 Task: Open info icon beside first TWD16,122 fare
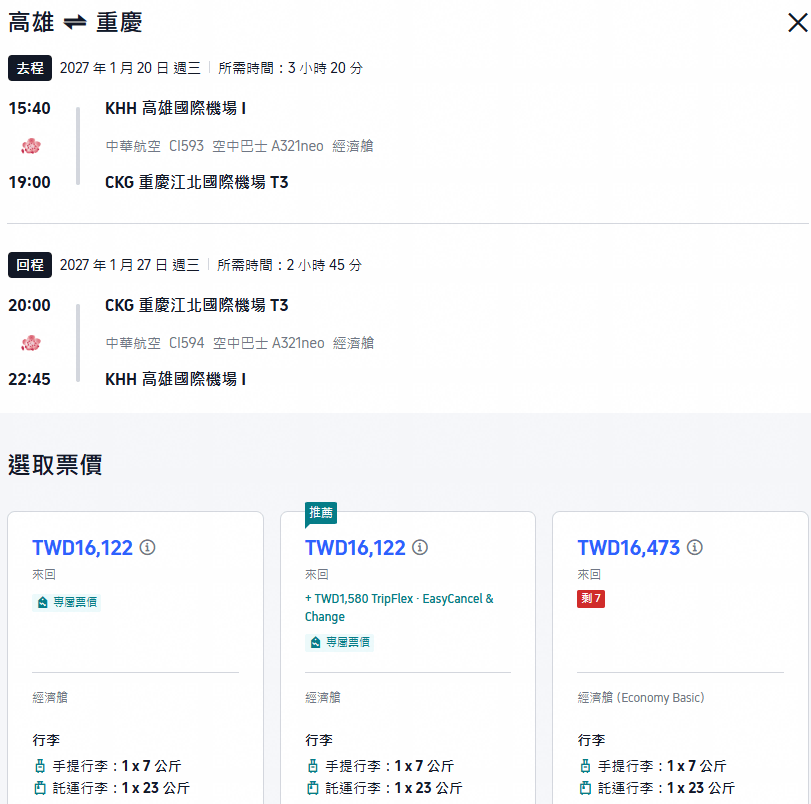(147, 547)
